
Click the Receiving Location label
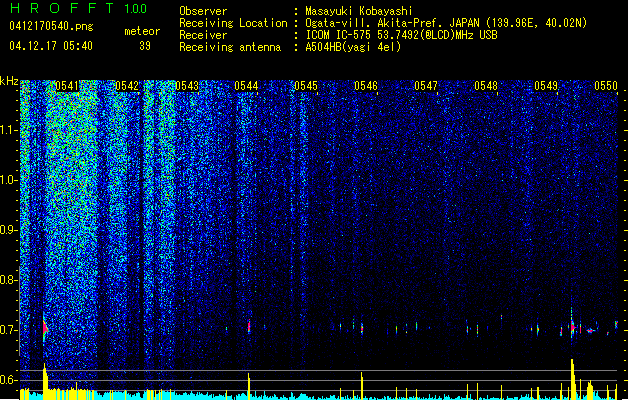233,23
